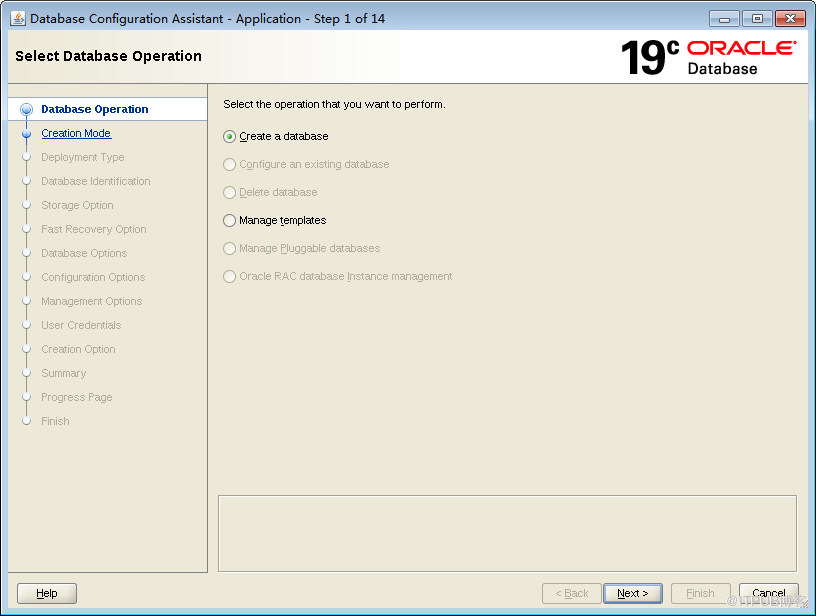This screenshot has width=816, height=616.
Task: Click the Creation Mode step bullet icon
Action: pyautogui.click(x=27, y=134)
